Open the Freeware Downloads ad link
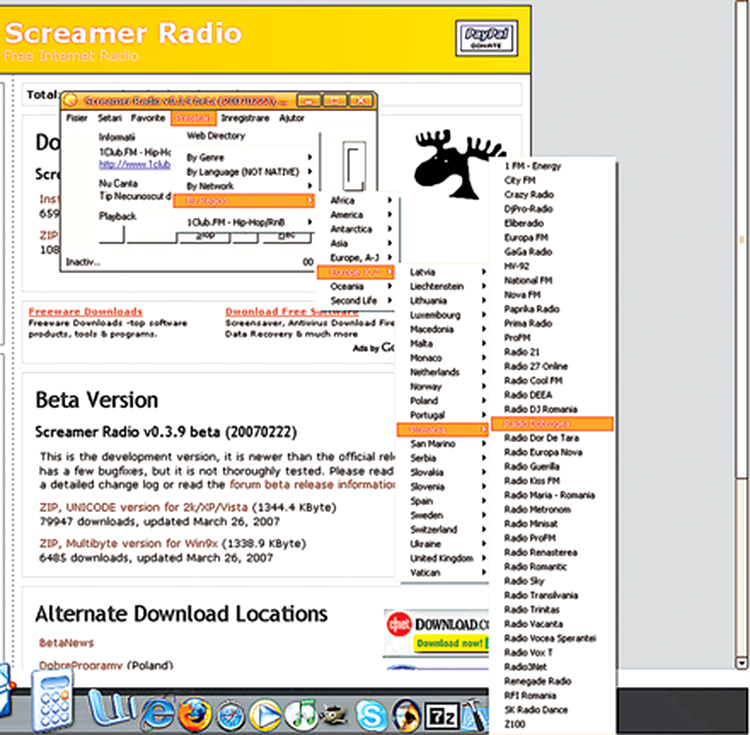This screenshot has height=735, width=750. coord(86,311)
